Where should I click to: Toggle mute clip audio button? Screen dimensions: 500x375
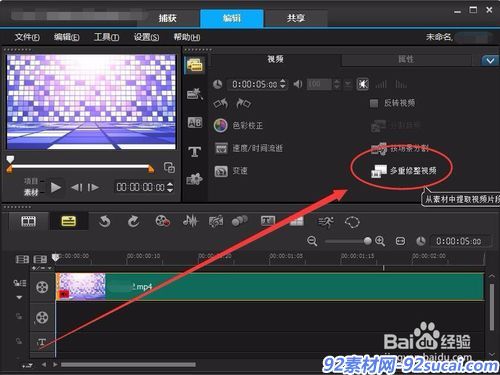coord(363,84)
